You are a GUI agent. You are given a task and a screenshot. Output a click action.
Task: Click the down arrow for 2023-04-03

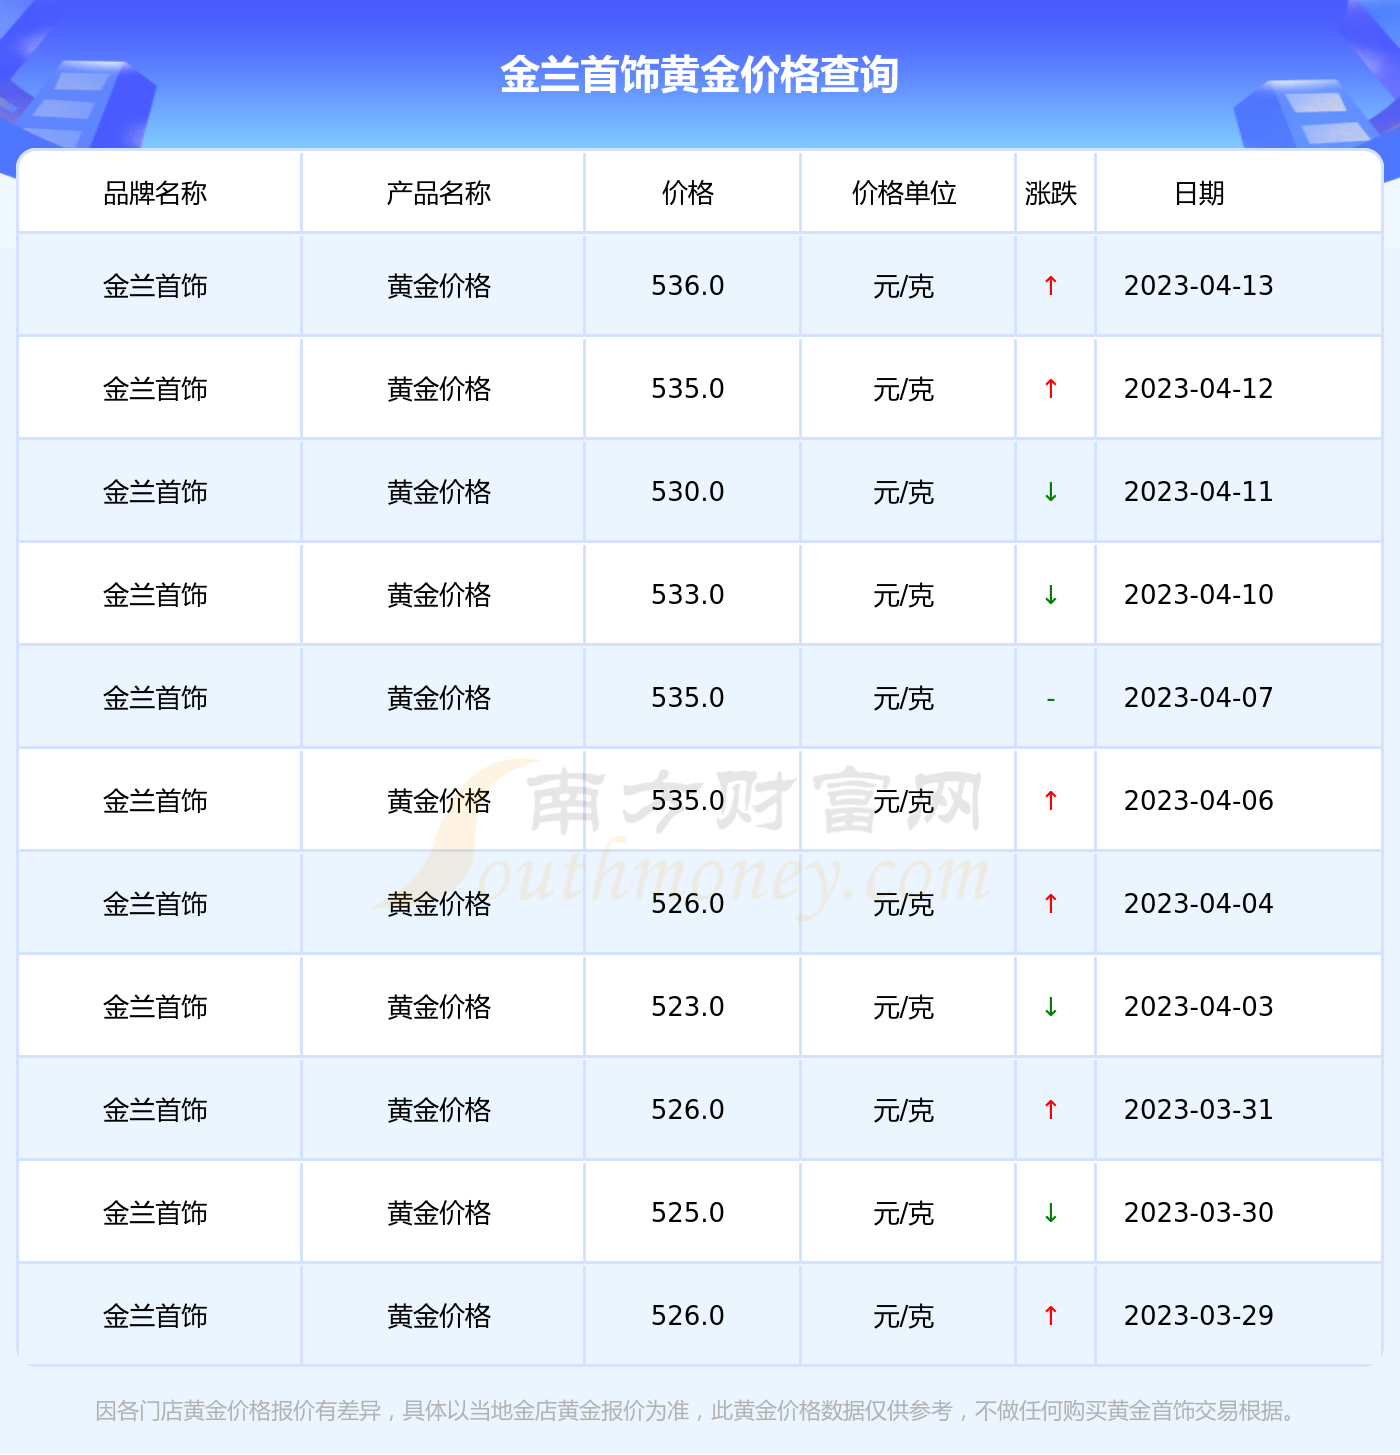click(1051, 1007)
